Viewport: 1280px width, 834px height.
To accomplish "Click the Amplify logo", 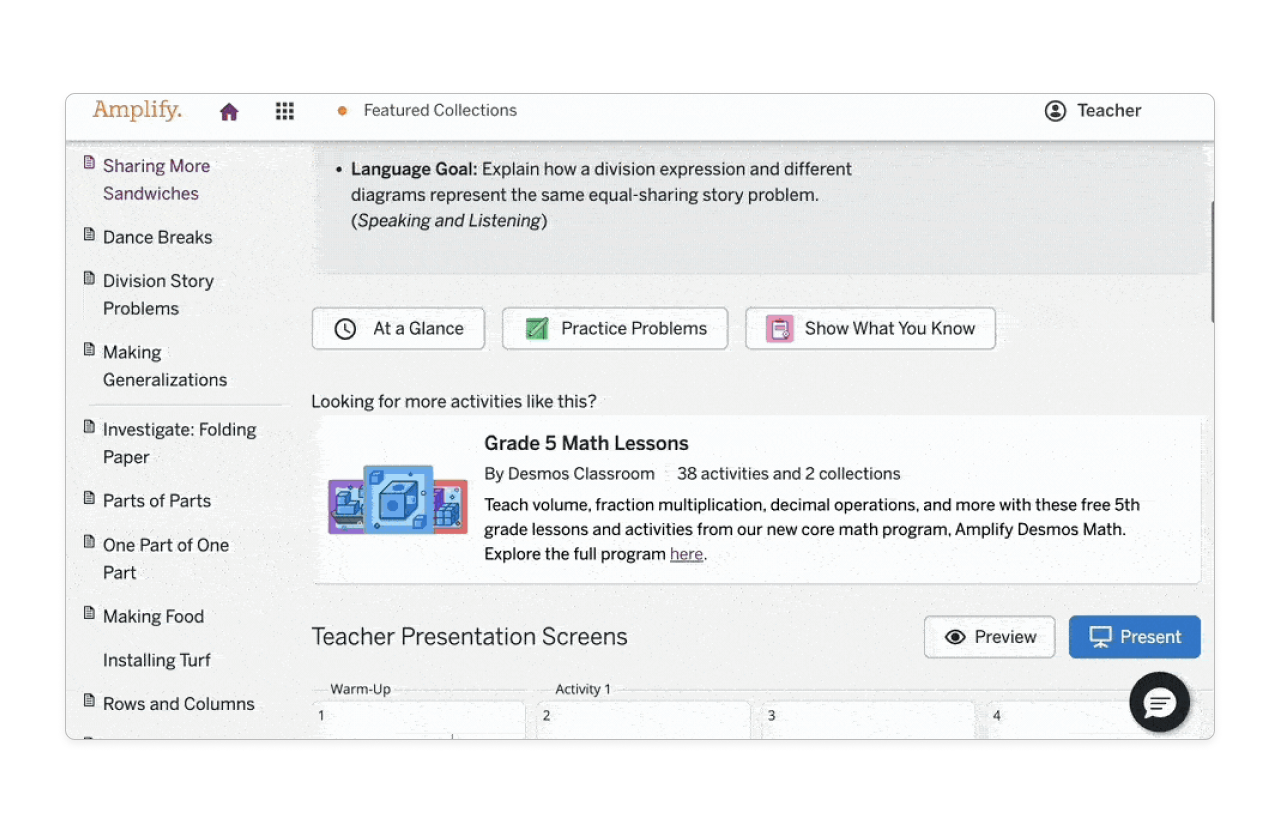I will point(137,110).
